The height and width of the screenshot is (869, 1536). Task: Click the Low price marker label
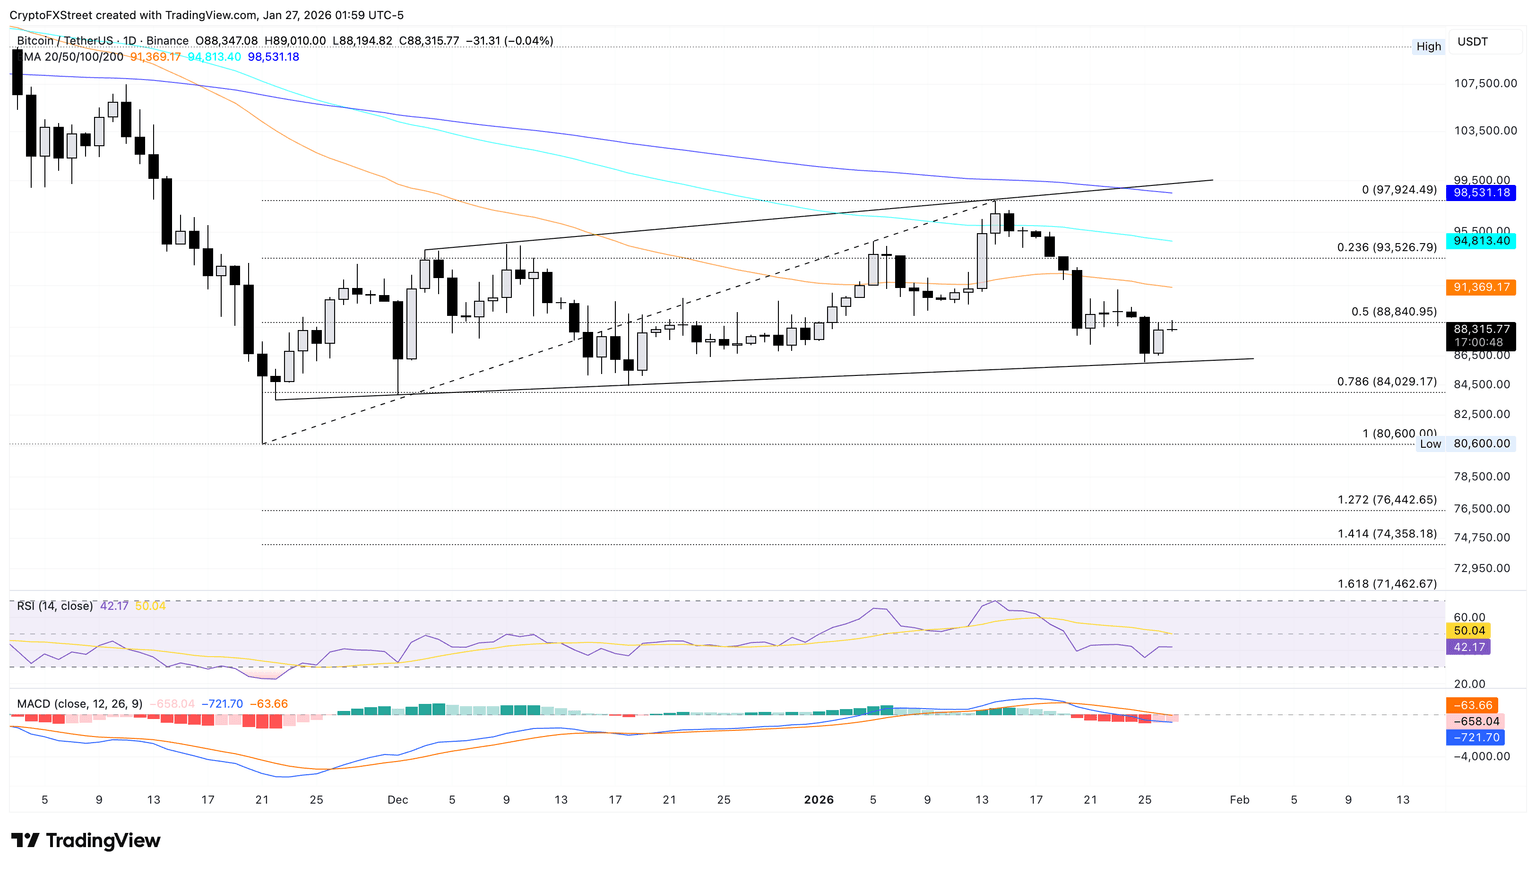[1430, 444]
